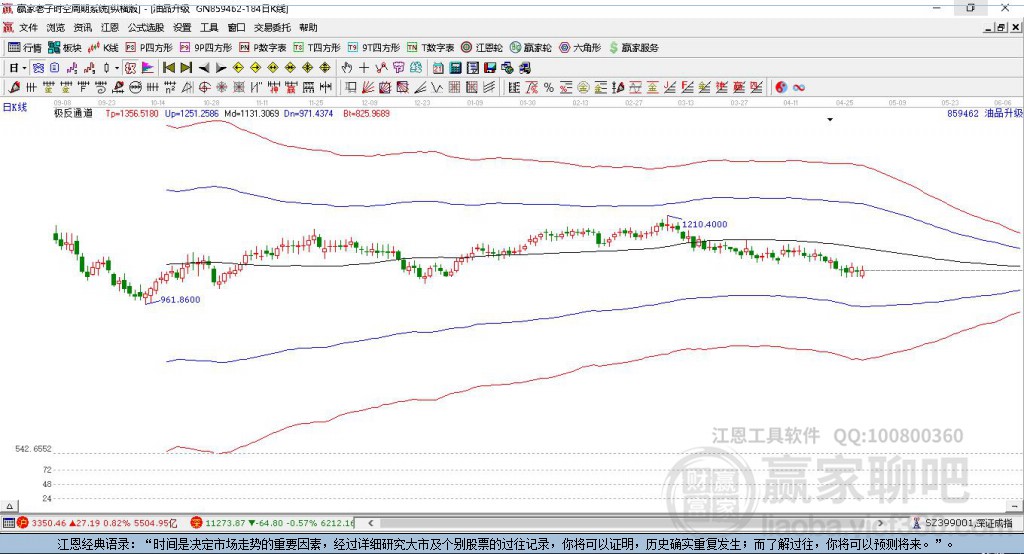
Task: Expand the candlestick style dropdown arrow
Action: [x=117, y=68]
